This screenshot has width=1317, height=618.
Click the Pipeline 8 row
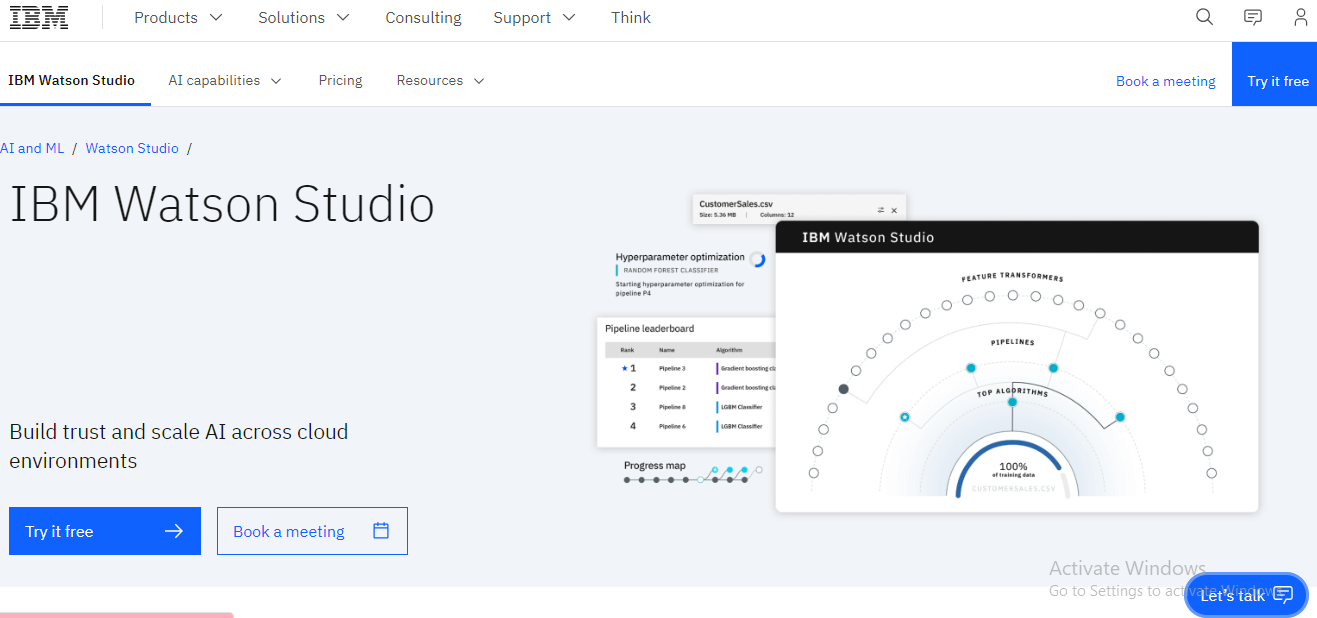(x=689, y=407)
